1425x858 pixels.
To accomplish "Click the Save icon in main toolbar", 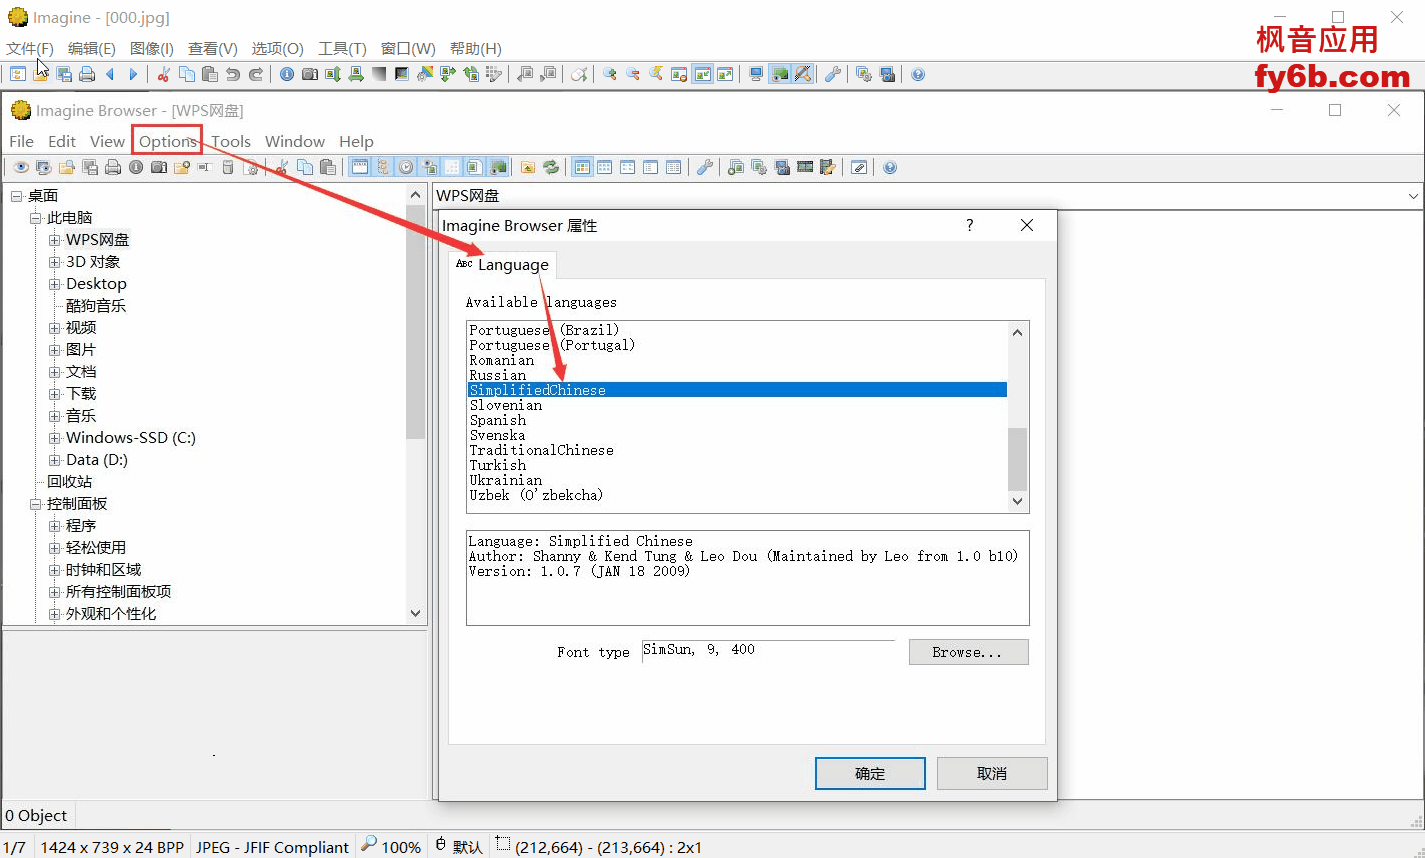I will click(x=64, y=74).
